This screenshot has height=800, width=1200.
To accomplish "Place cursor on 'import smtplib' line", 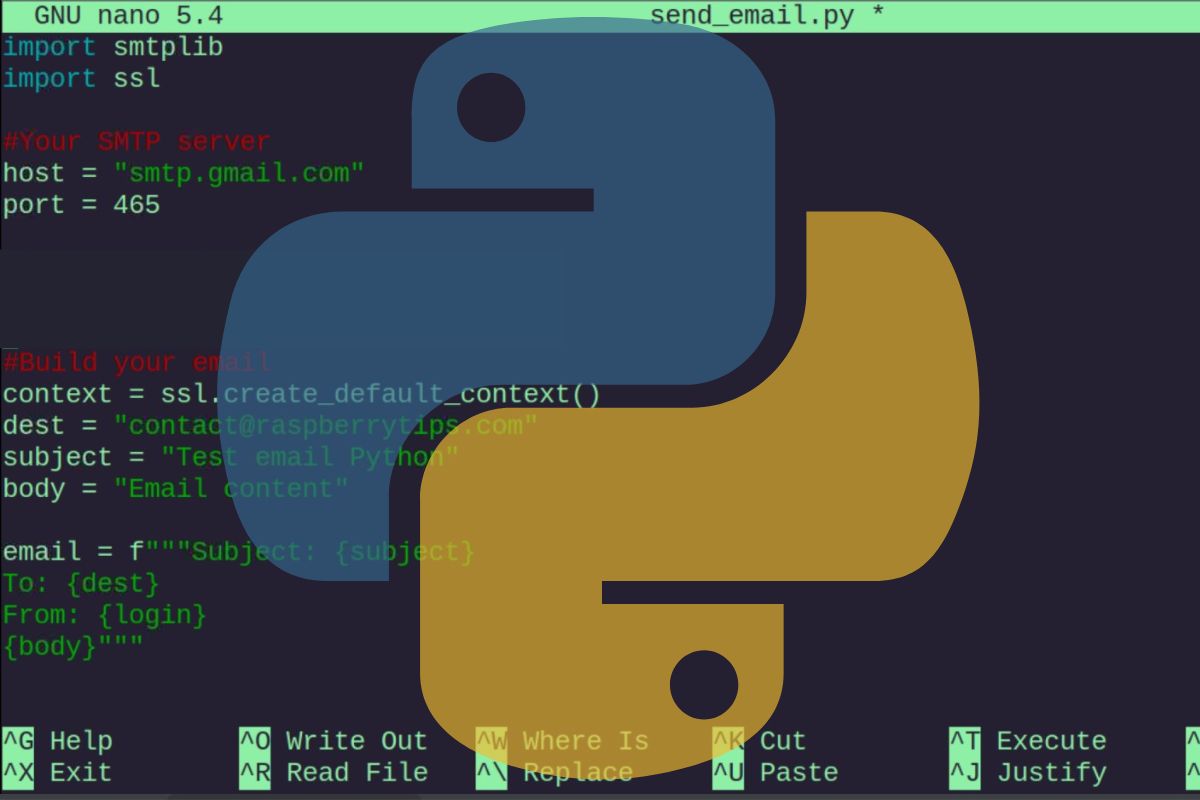I will pyautogui.click(x=112, y=47).
